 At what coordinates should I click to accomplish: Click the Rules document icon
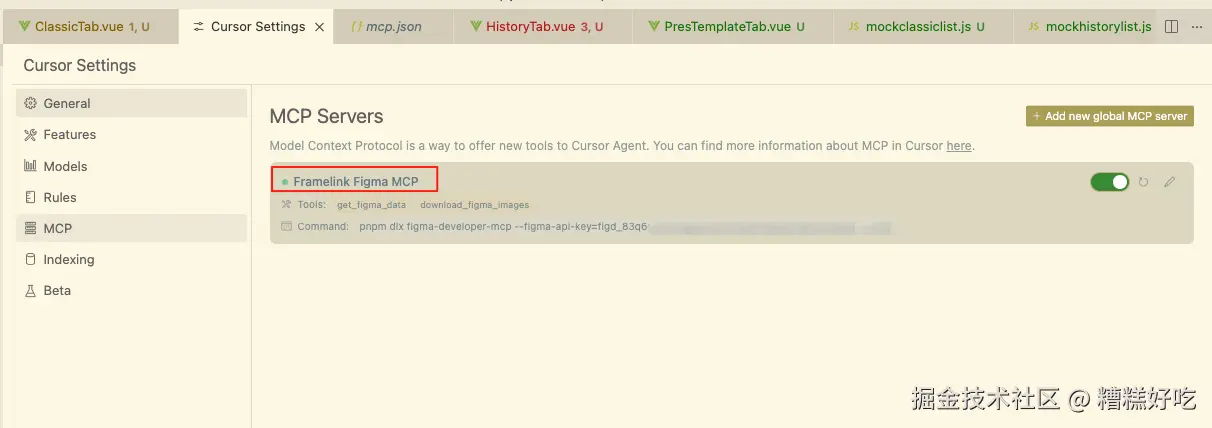[30, 197]
